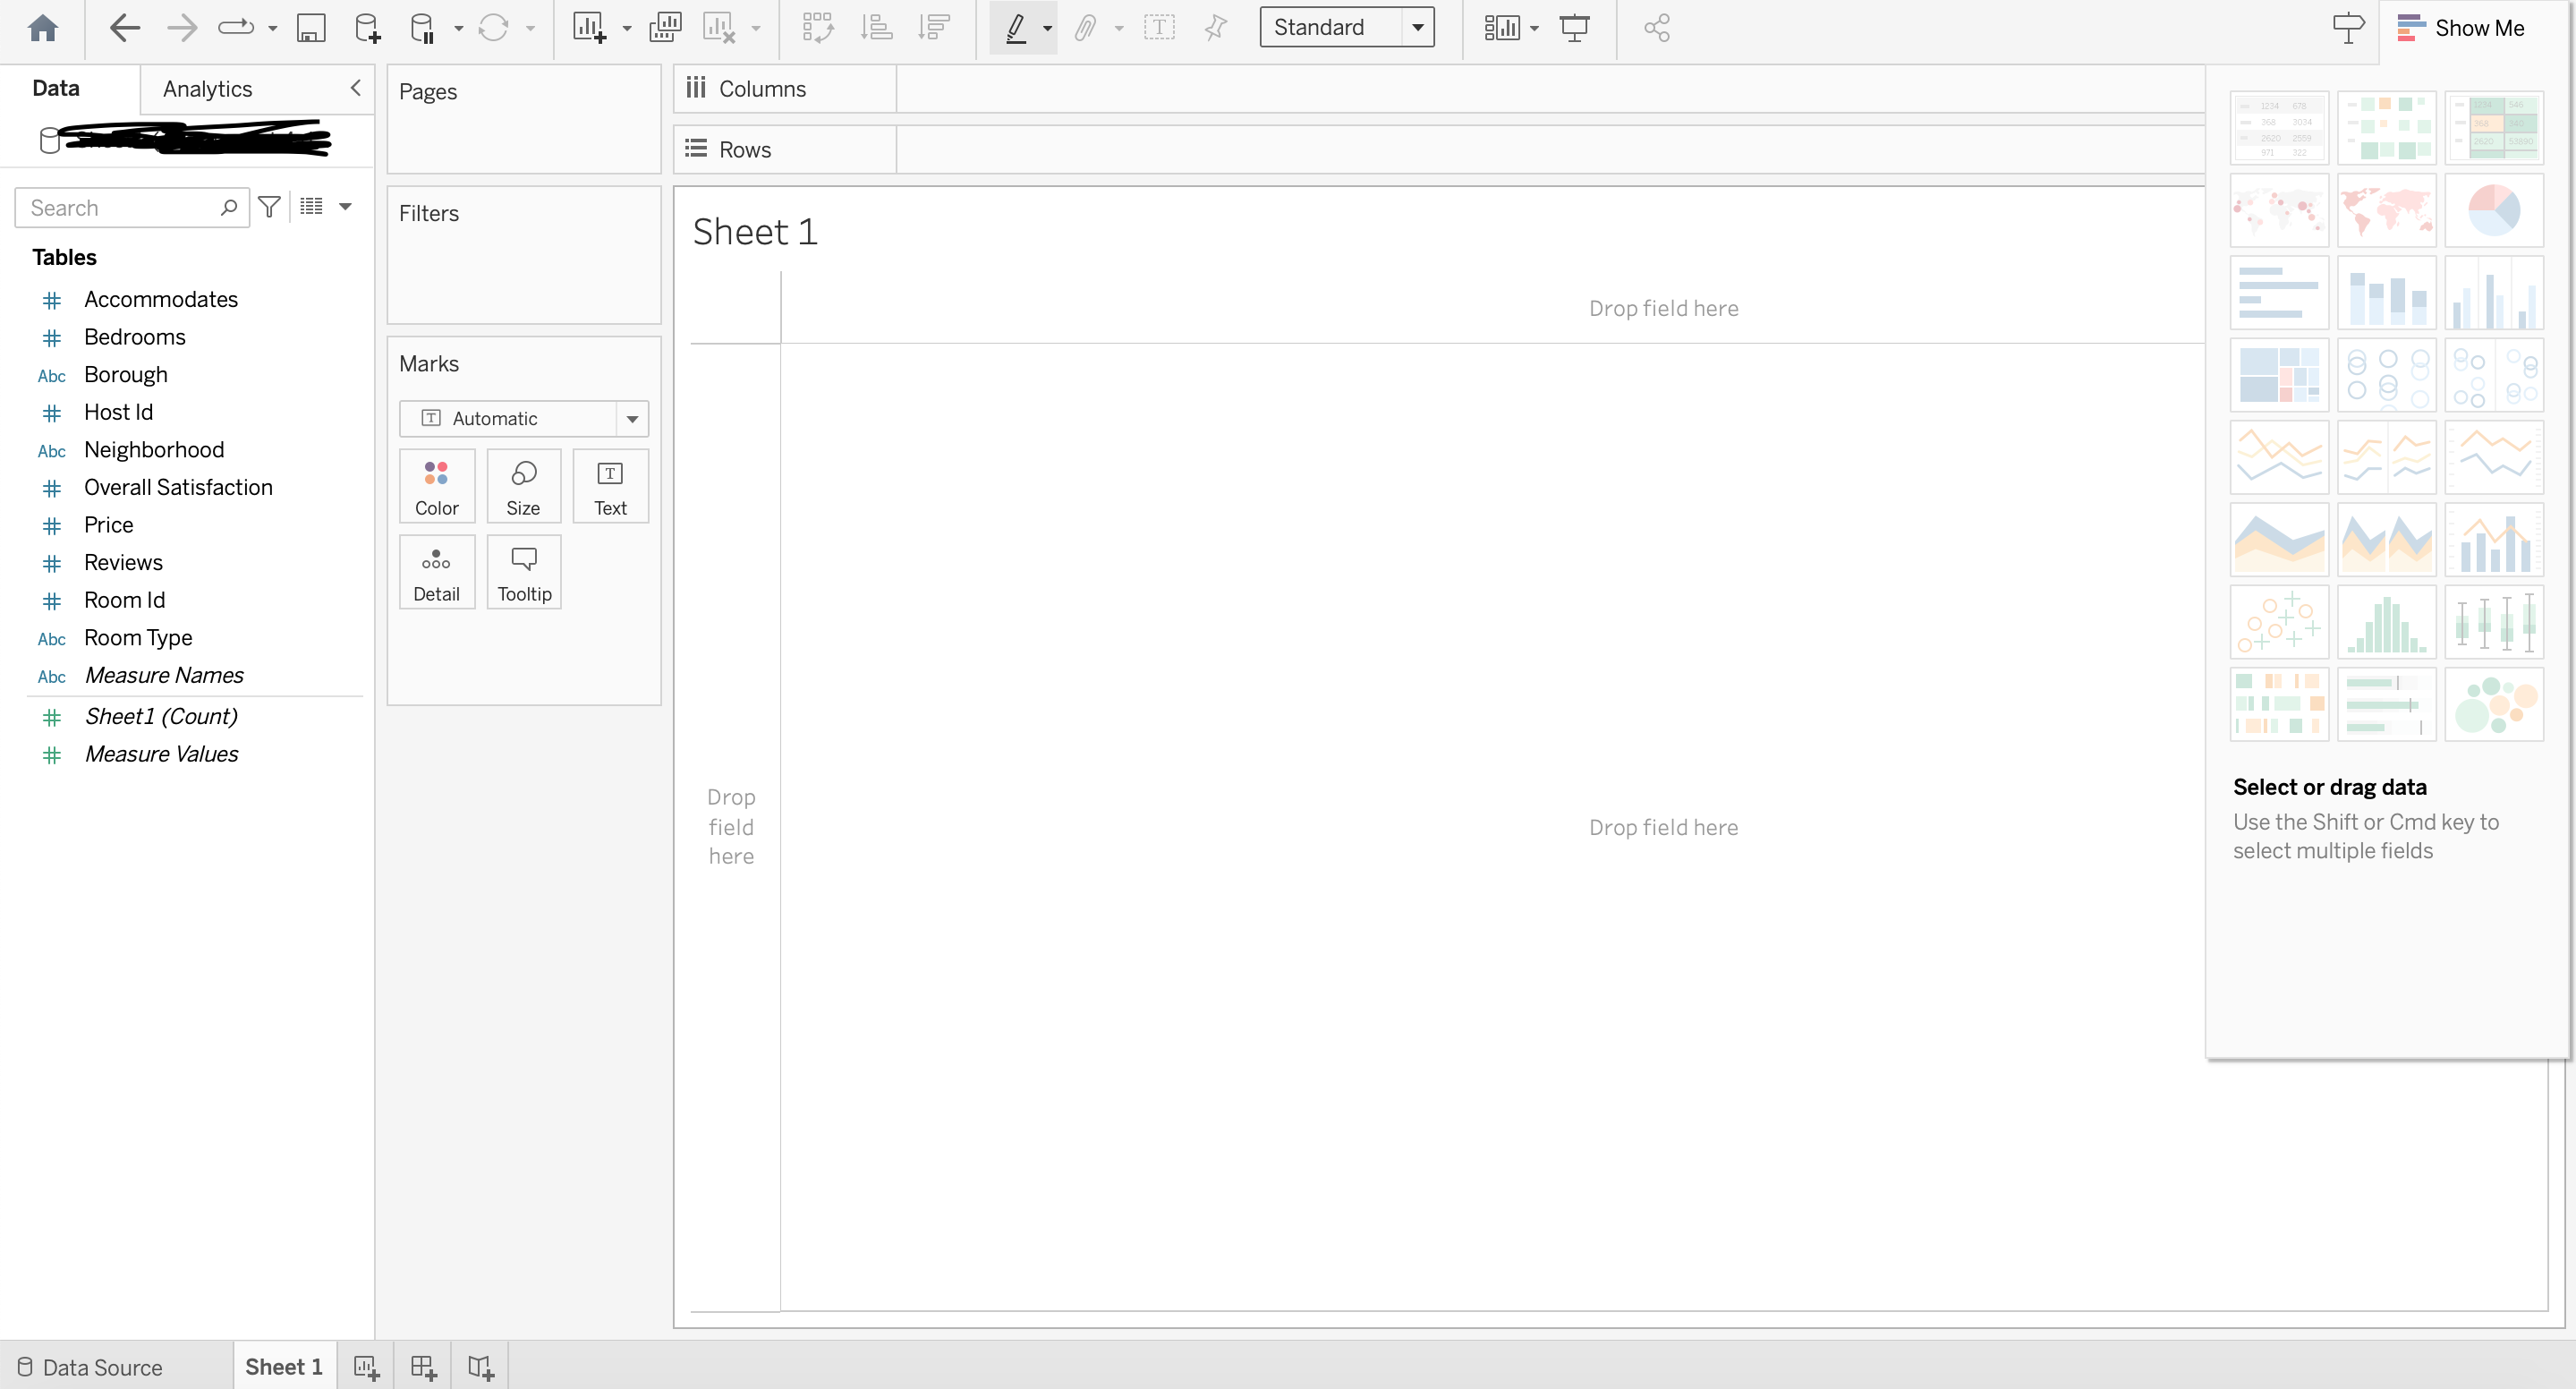This screenshot has height=1389, width=2576.
Task: Select the Sheet 1 tab
Action: coord(284,1367)
